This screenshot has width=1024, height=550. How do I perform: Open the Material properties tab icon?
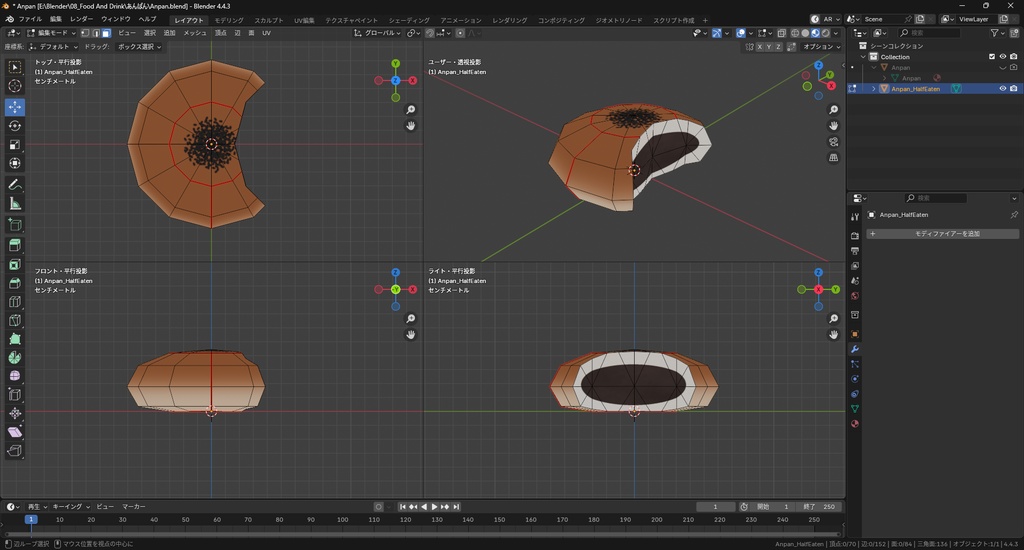point(855,424)
